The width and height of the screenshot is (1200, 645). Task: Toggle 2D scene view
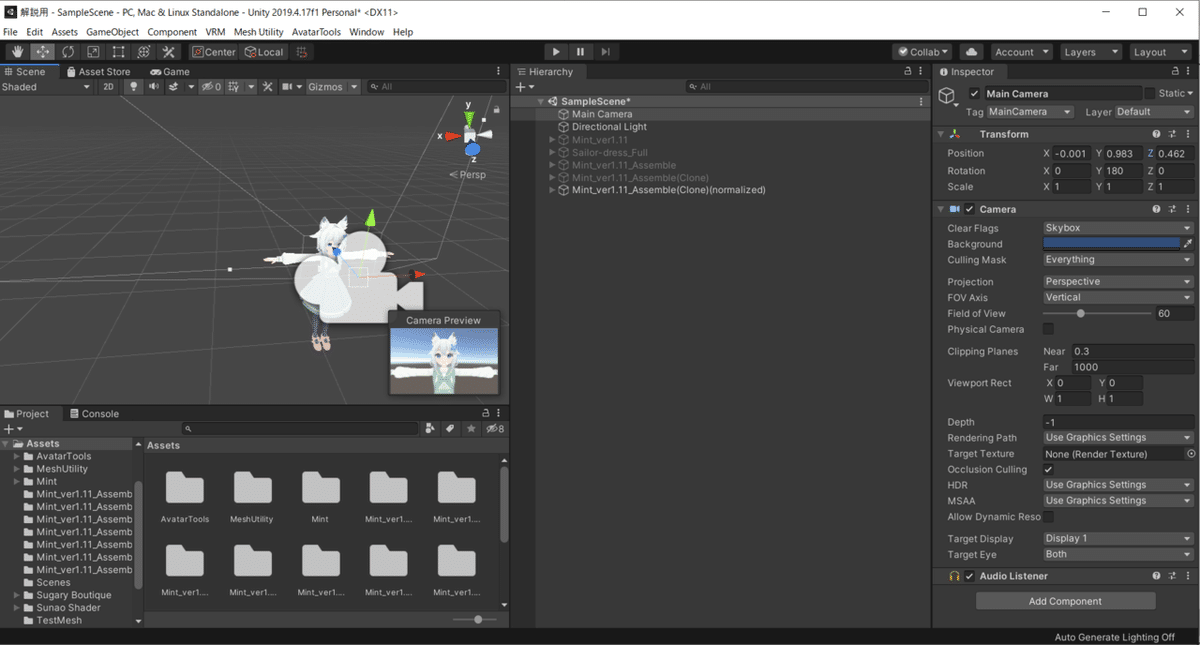[108, 87]
